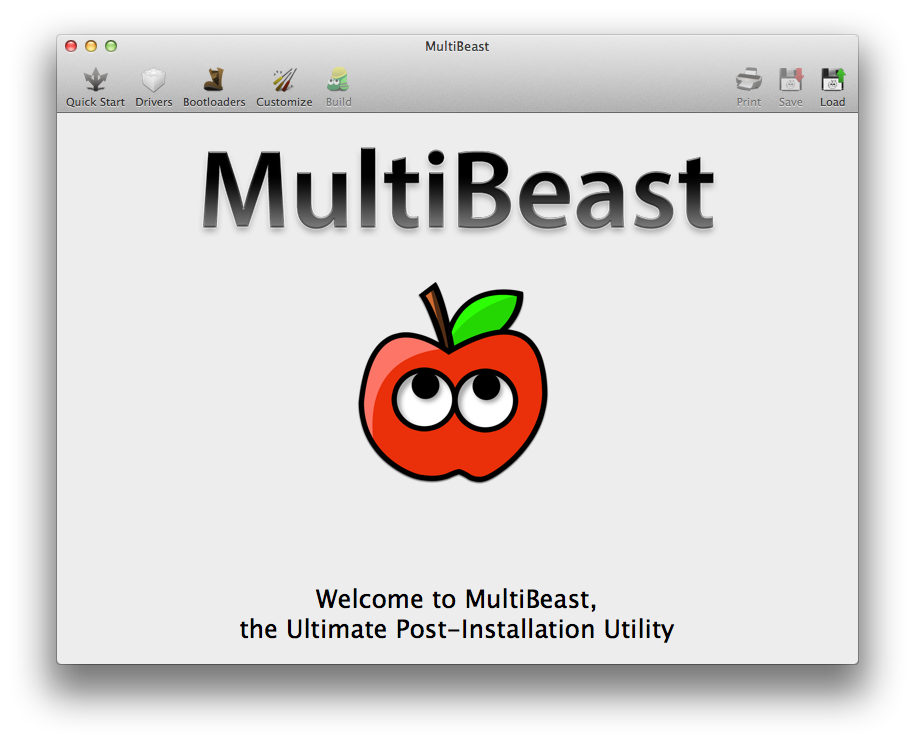This screenshot has height=743, width=915.
Task: Click the "Quick Start" text label
Action: [96, 102]
